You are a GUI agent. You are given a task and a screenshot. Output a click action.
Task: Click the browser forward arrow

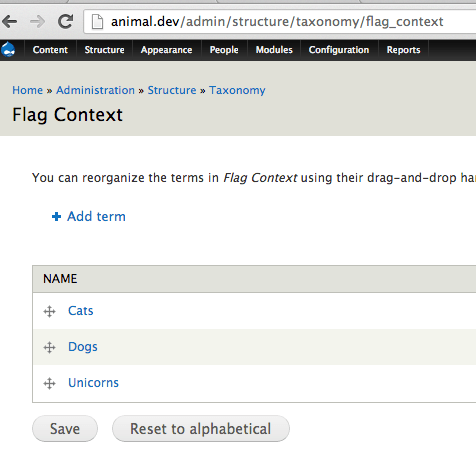tap(37, 22)
